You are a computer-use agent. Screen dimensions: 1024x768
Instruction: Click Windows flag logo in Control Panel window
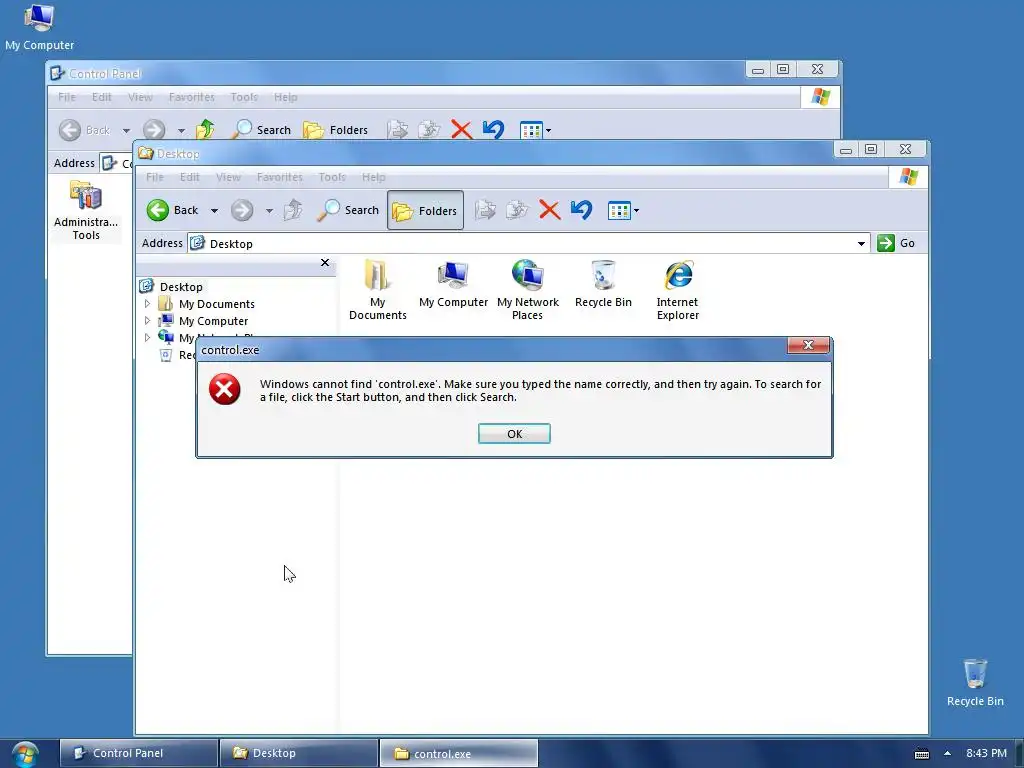pyautogui.click(x=820, y=97)
